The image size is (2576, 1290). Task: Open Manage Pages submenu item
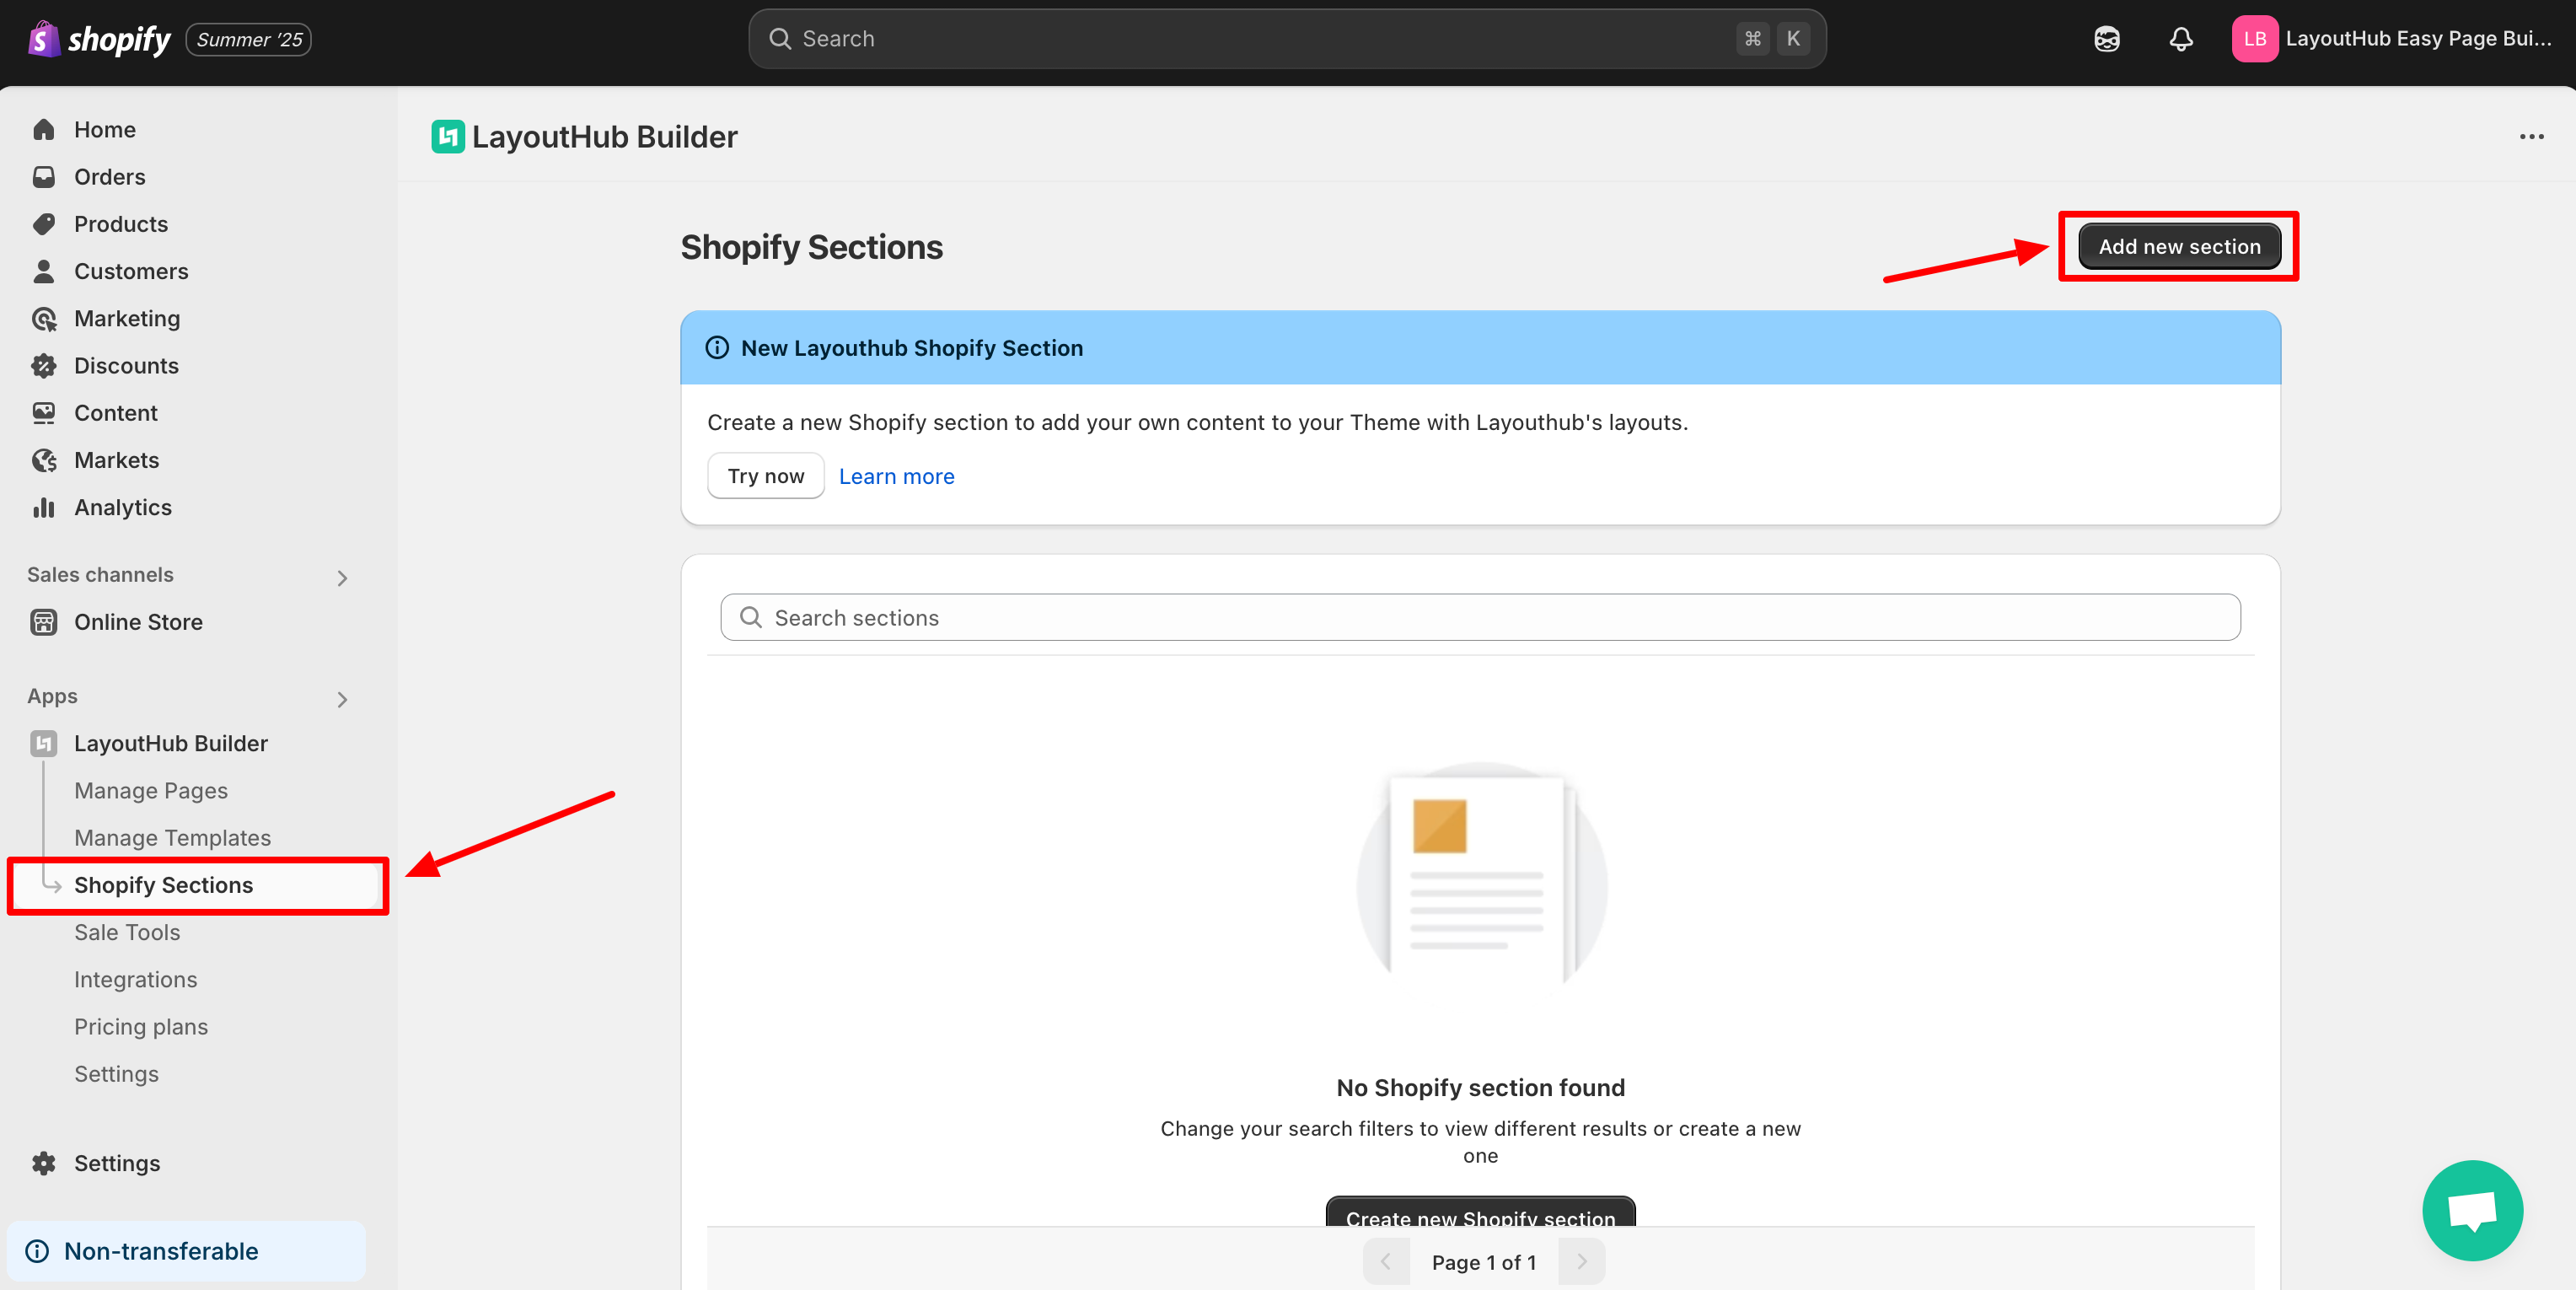[150, 790]
